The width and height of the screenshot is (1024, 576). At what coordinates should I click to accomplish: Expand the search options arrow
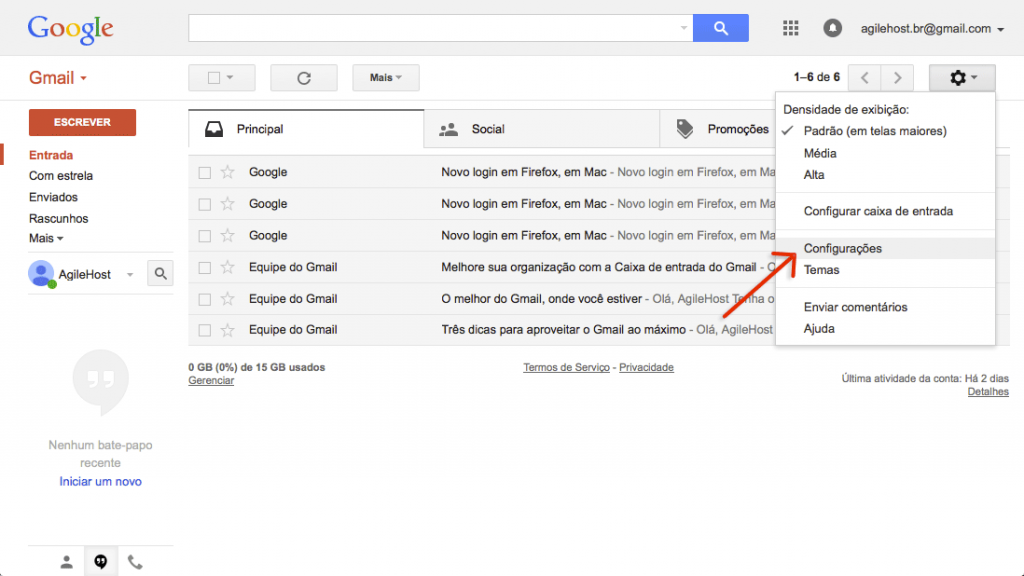coord(683,28)
